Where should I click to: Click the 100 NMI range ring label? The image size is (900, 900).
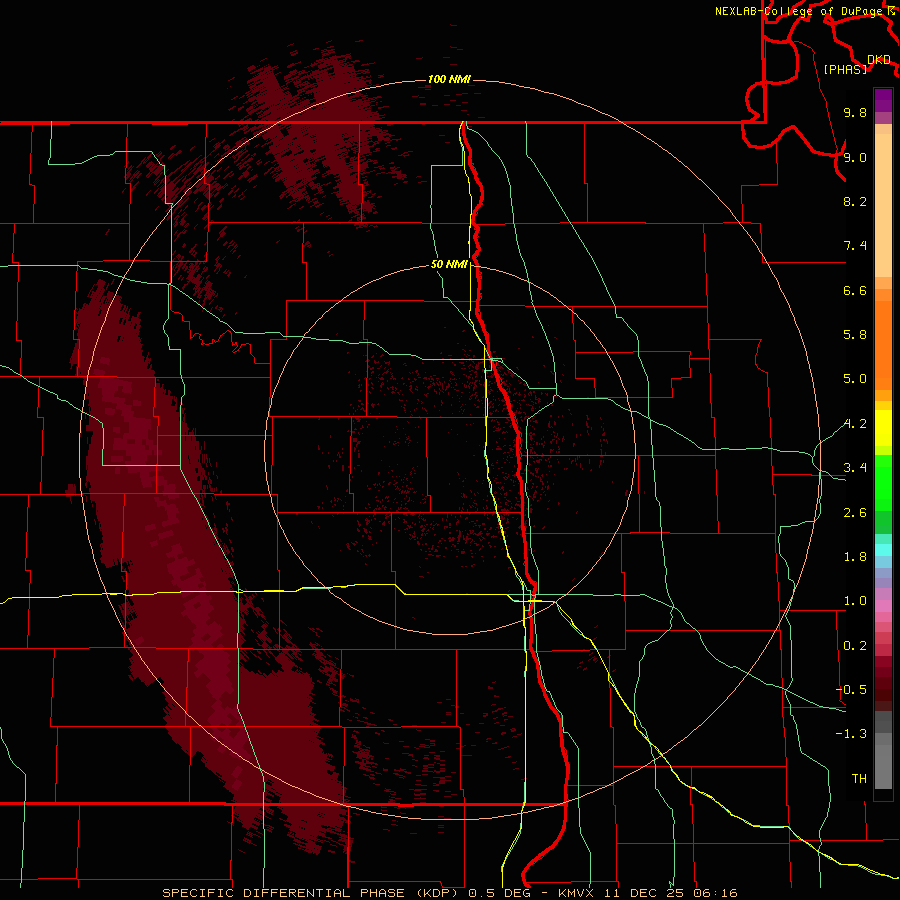(x=449, y=79)
